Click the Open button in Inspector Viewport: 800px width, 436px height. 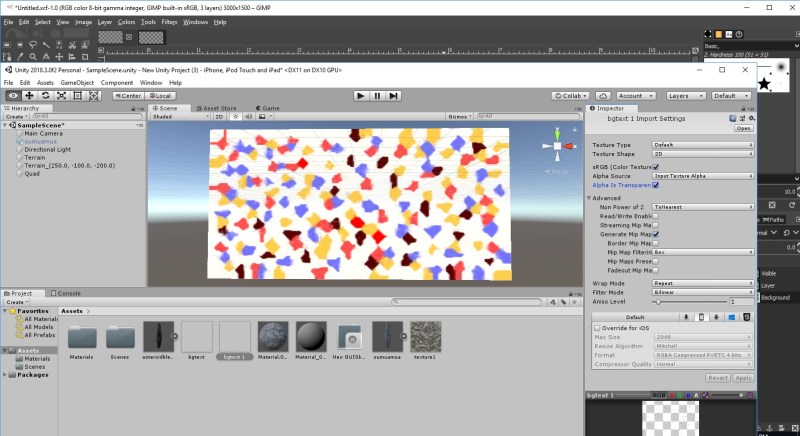[x=743, y=128]
